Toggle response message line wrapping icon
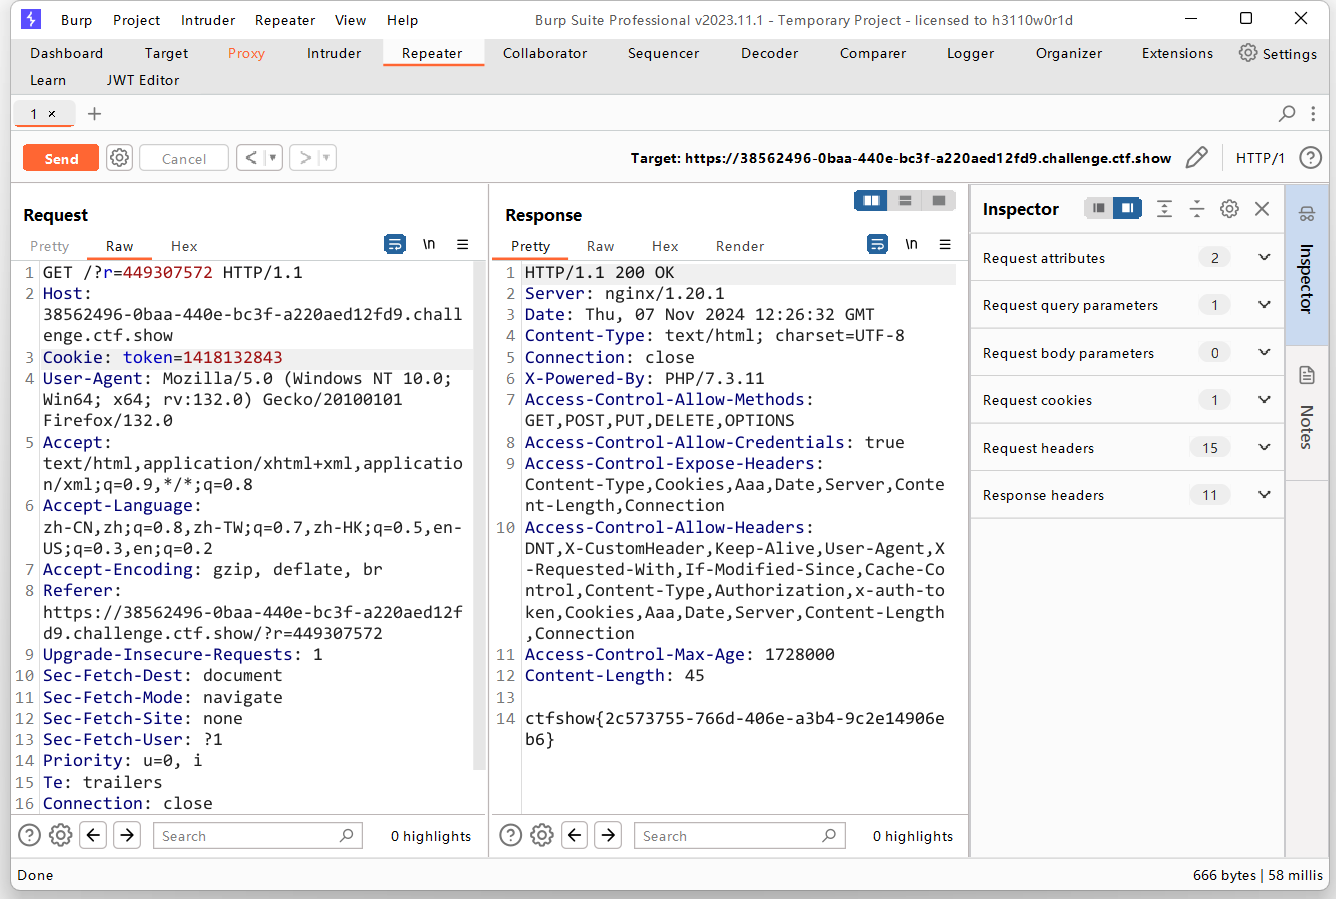The image size is (1336, 899). (x=877, y=244)
